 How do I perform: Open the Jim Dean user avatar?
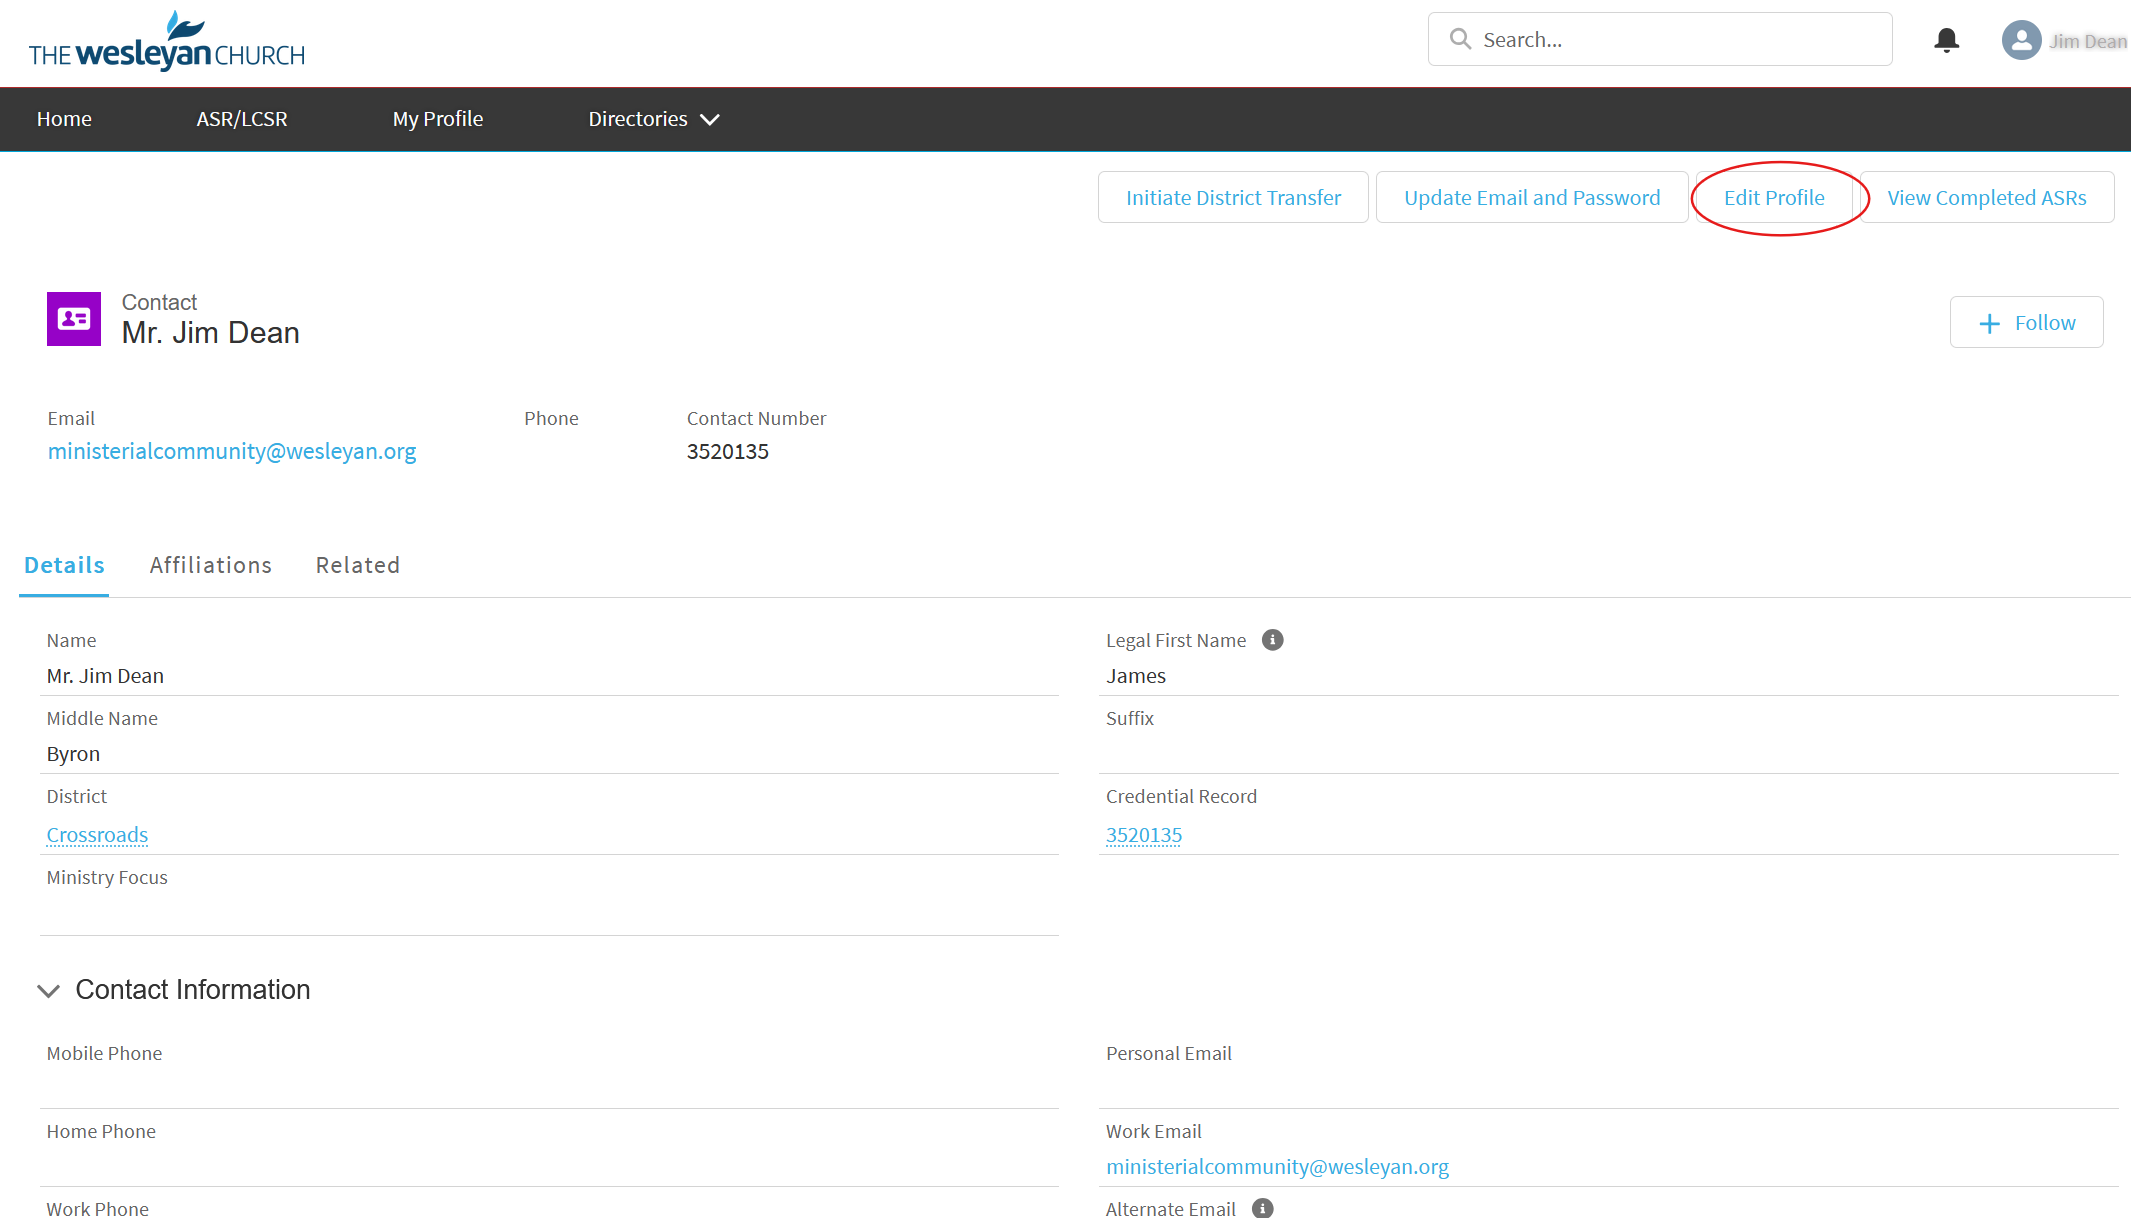tap(2021, 40)
